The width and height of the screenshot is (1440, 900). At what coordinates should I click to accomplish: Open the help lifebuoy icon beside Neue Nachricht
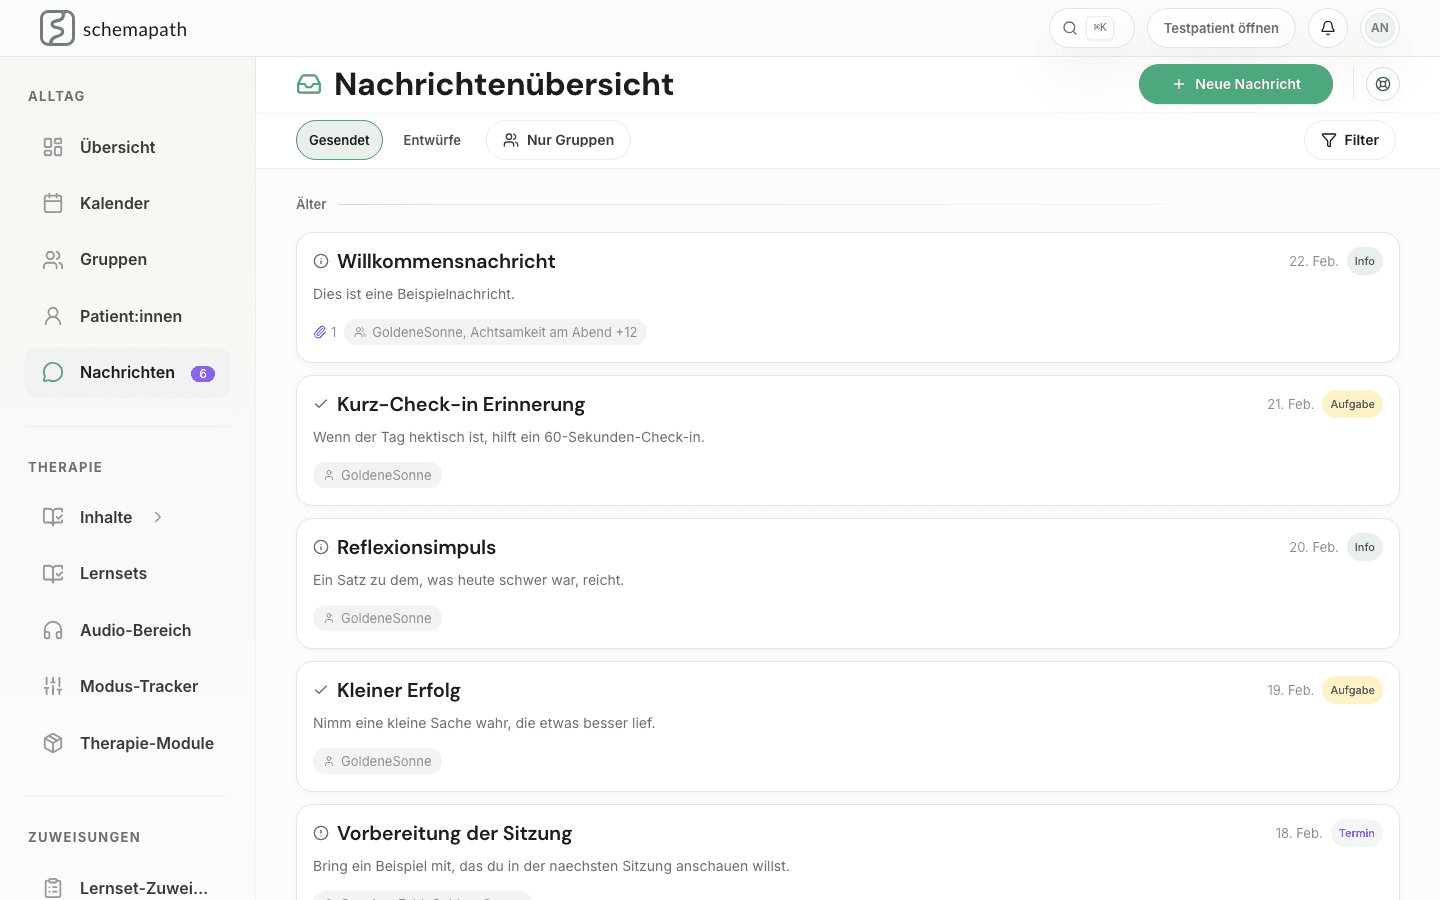(1383, 84)
